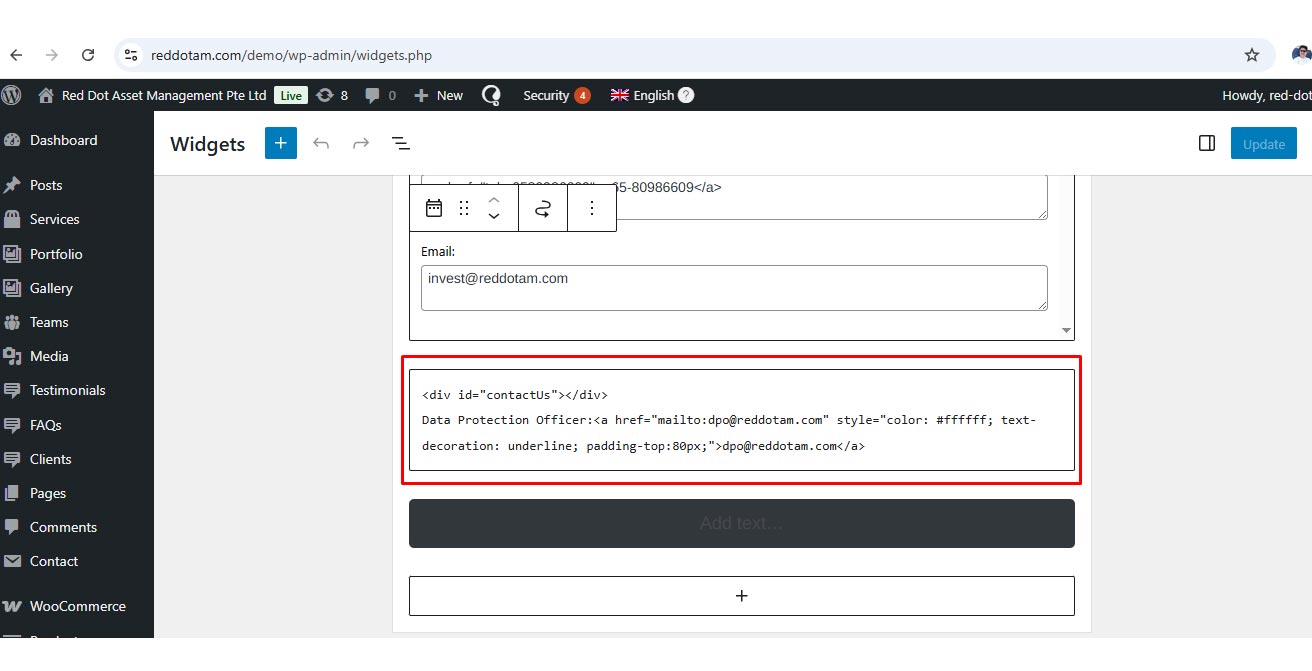Open the List View icon
Viewport: 1312px width, 671px height.
pos(401,144)
